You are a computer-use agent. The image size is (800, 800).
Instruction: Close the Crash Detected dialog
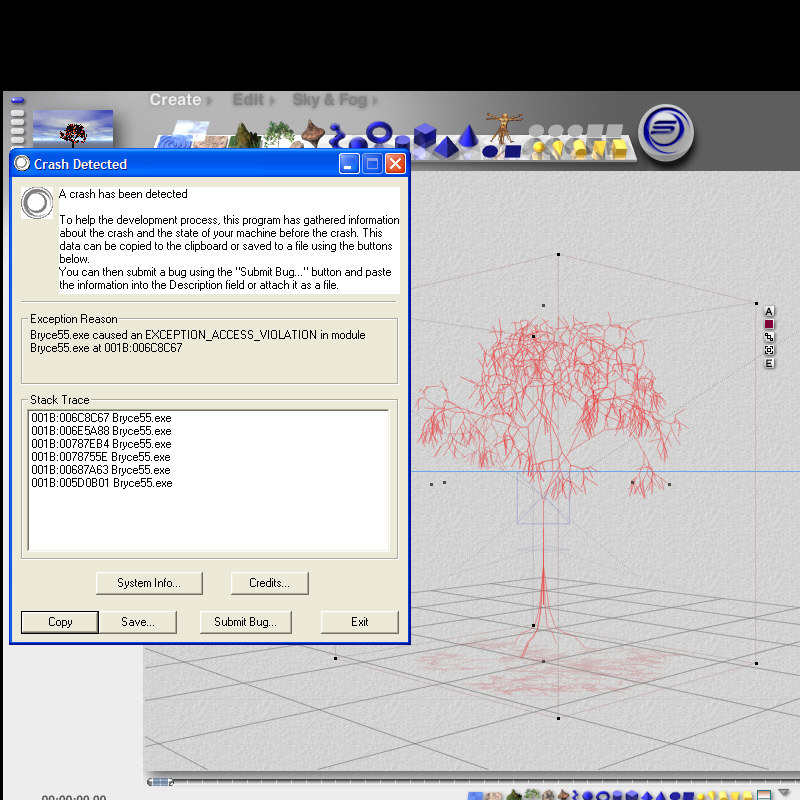pos(395,164)
